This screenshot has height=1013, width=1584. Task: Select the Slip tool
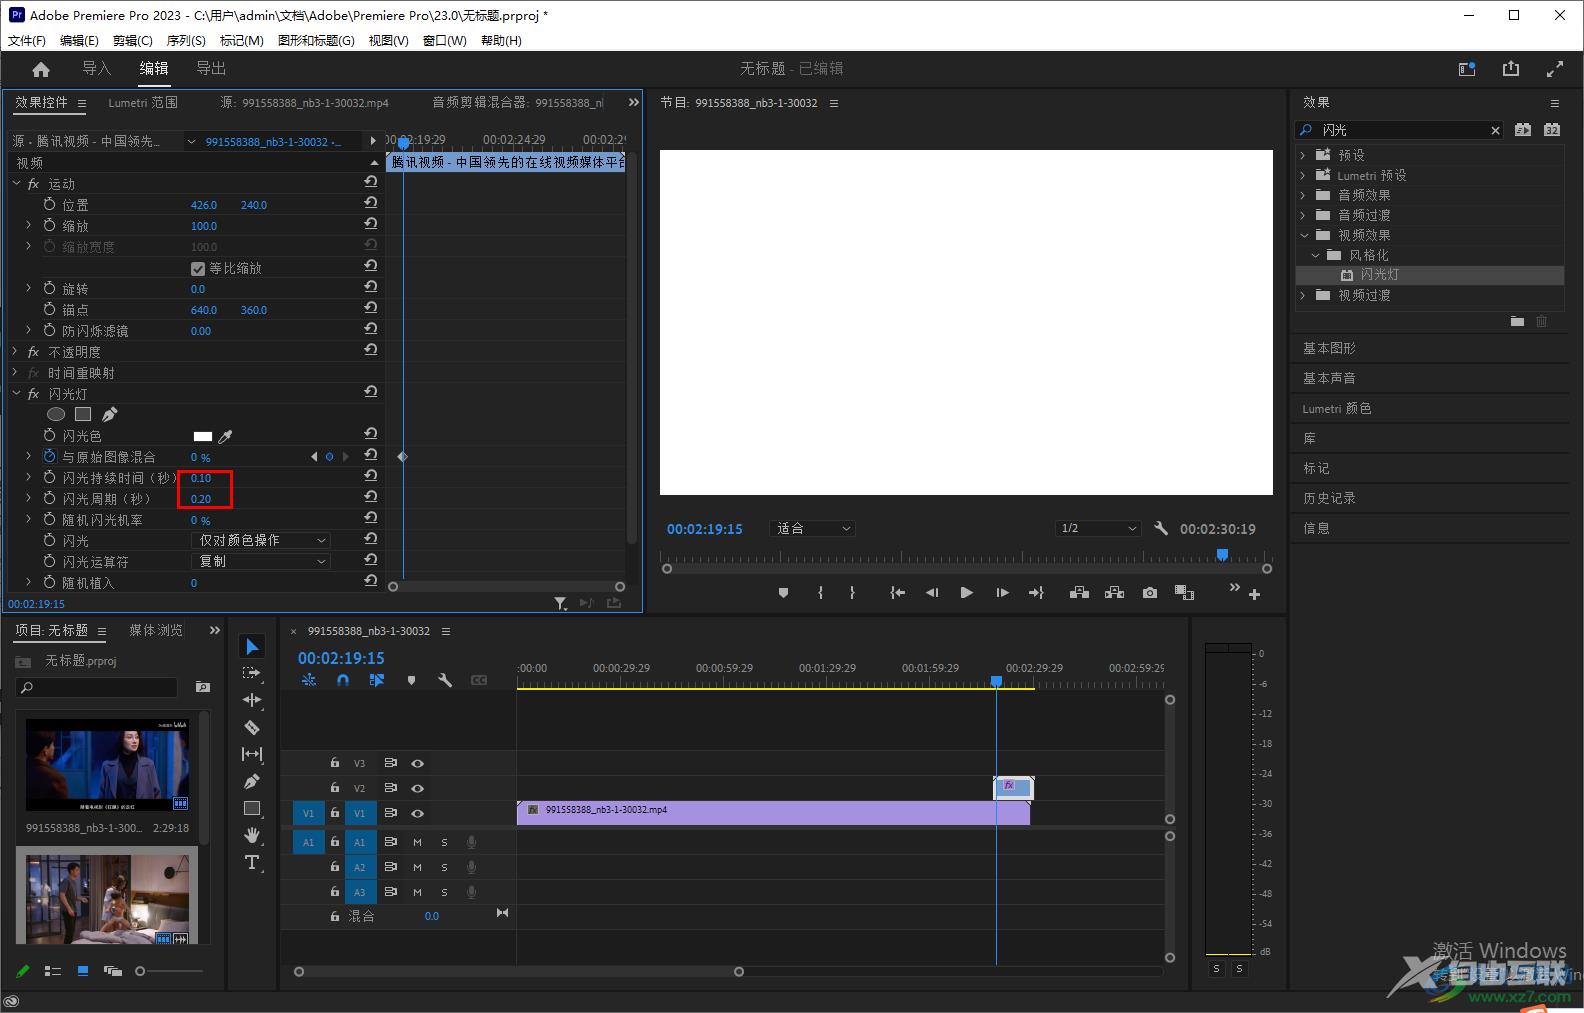252,754
